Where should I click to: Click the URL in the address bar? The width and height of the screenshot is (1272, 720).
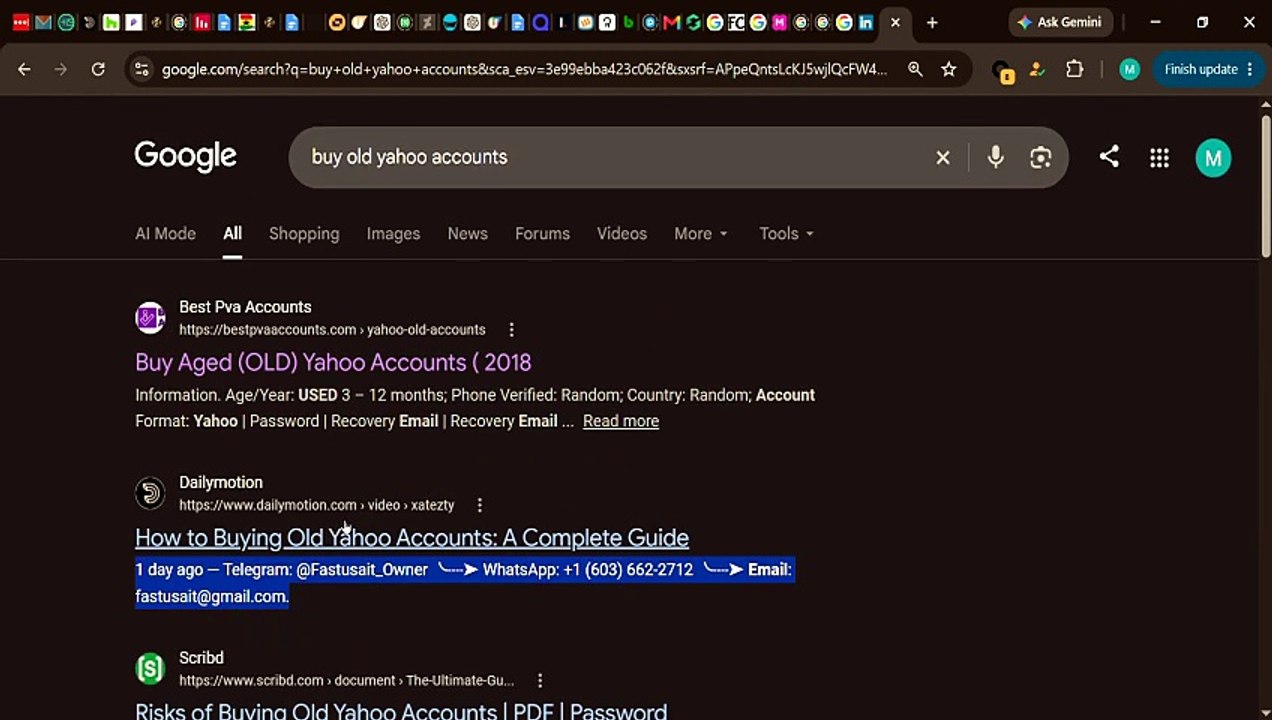click(x=524, y=69)
